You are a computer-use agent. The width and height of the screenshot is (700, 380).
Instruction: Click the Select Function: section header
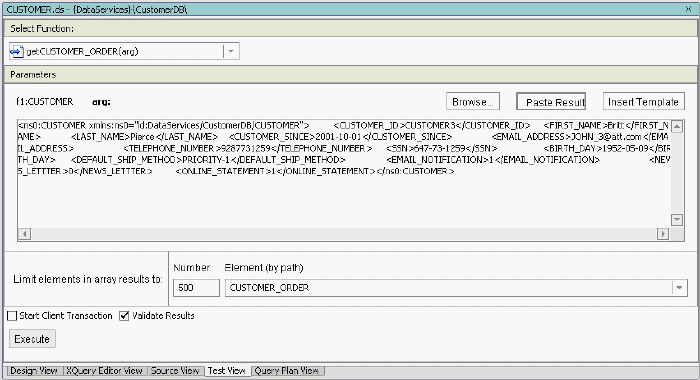pos(350,28)
